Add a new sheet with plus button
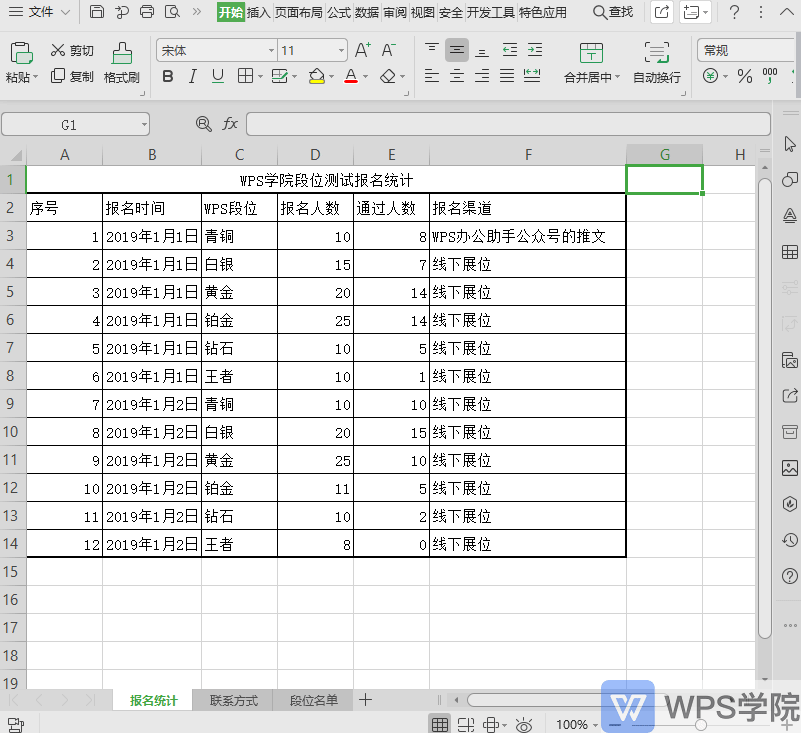Viewport: 801px width, 733px height. [365, 700]
